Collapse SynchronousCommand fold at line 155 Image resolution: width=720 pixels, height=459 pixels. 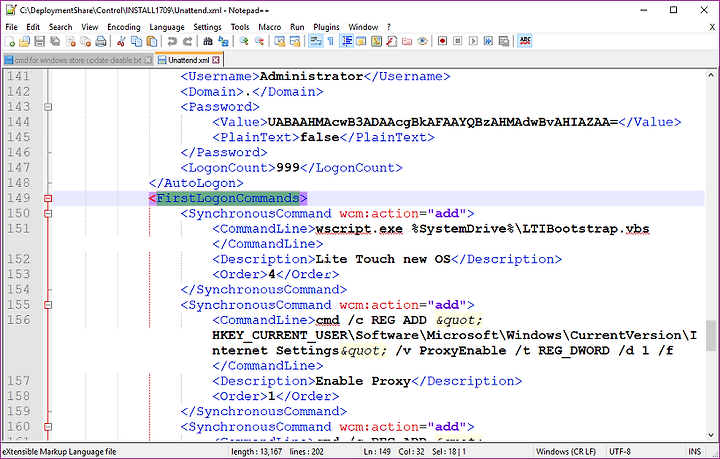48,305
